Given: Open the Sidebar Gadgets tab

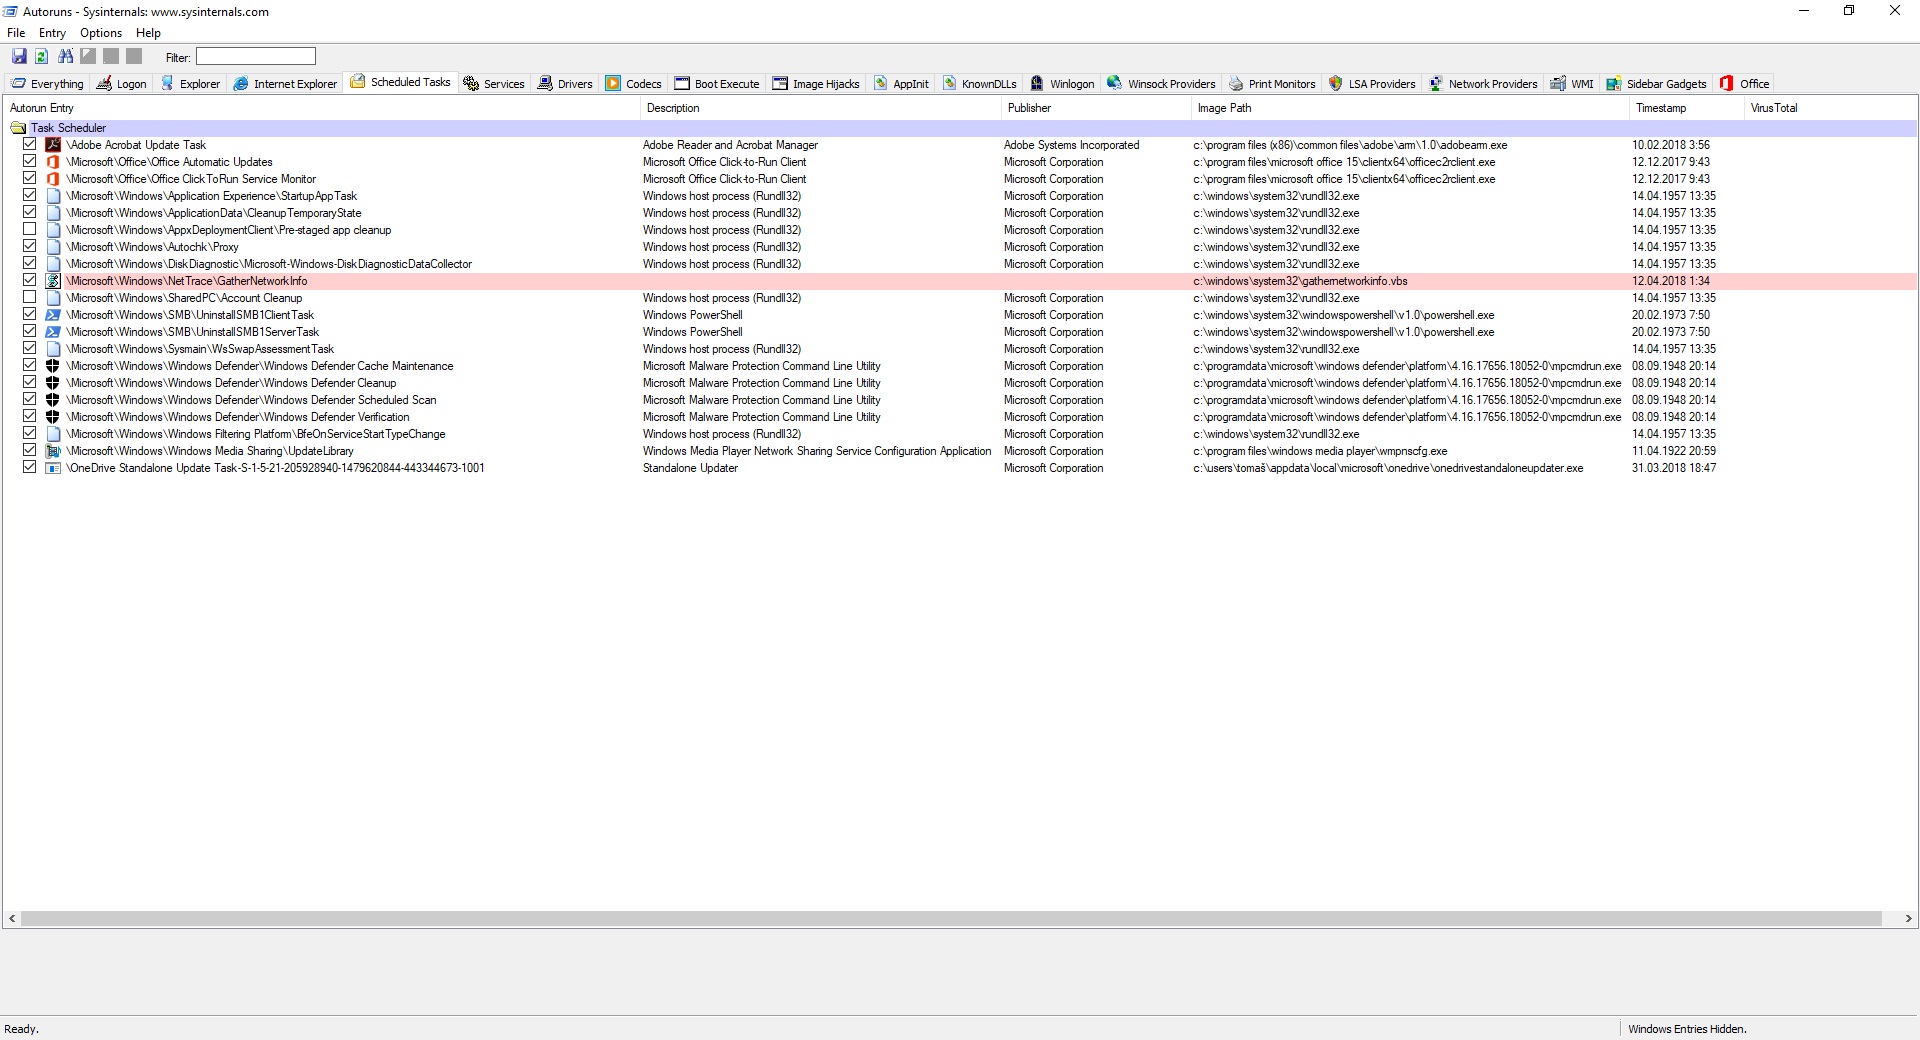Looking at the screenshot, I should 1656,84.
